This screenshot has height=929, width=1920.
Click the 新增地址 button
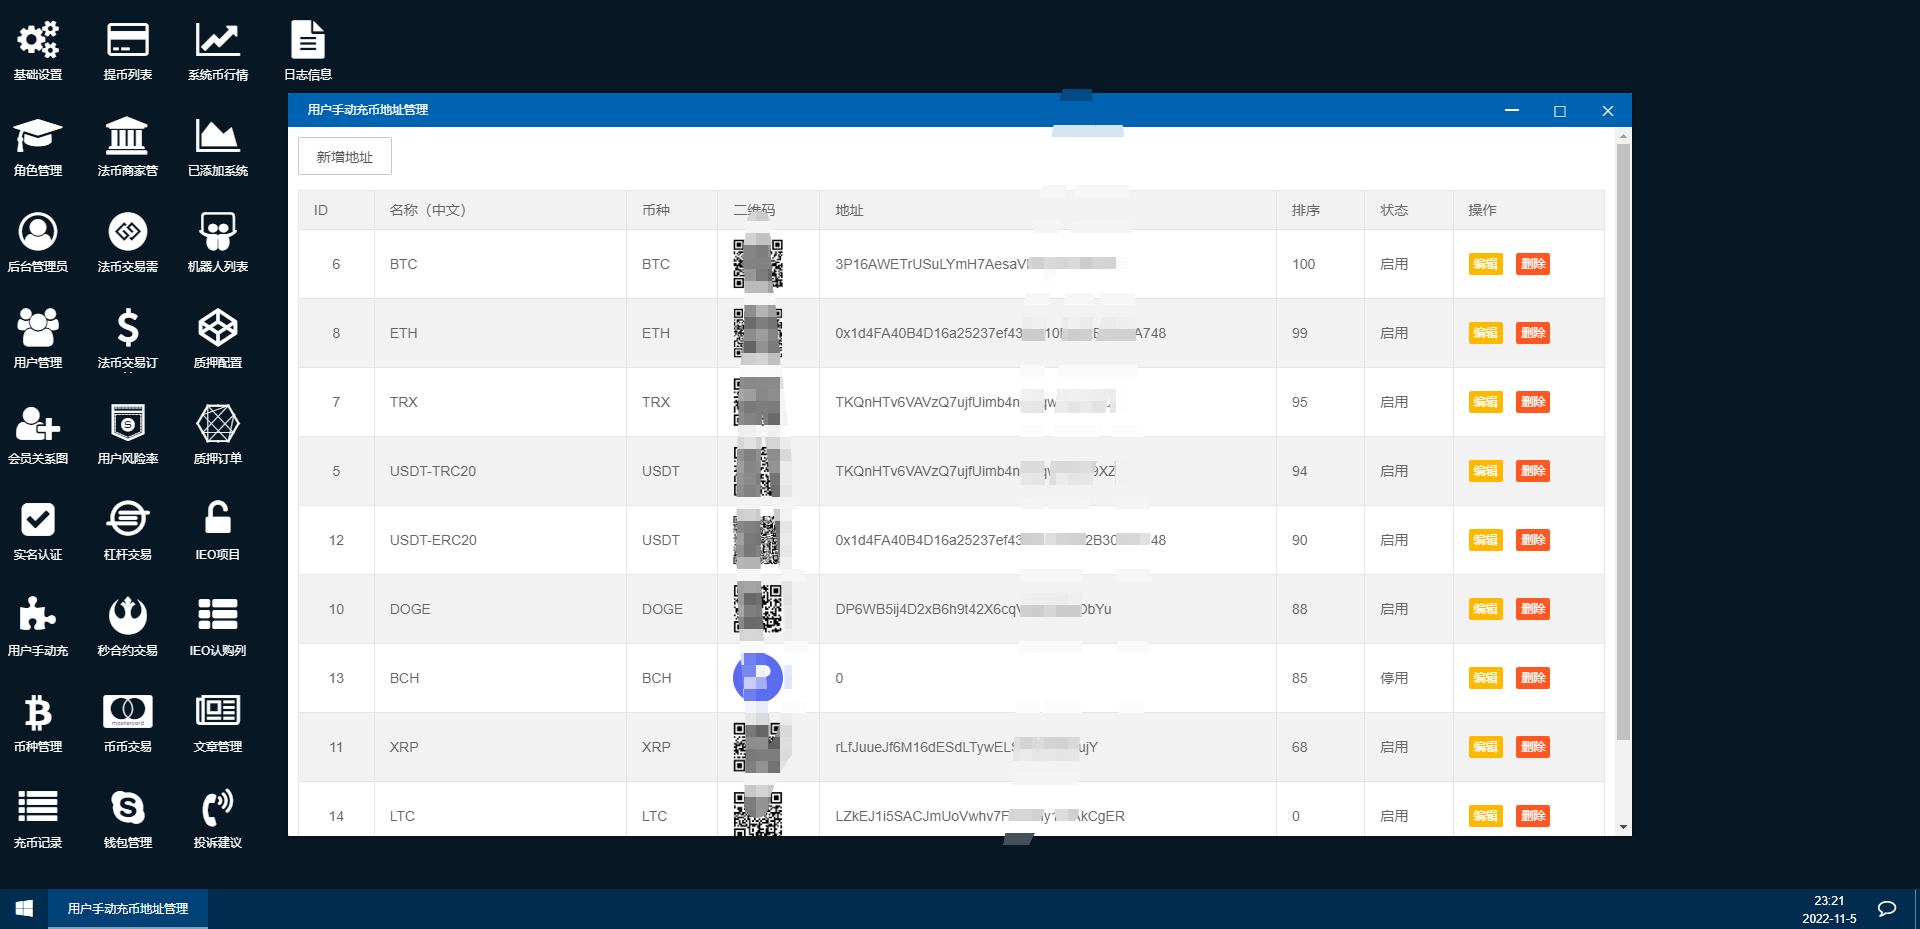pyautogui.click(x=345, y=156)
